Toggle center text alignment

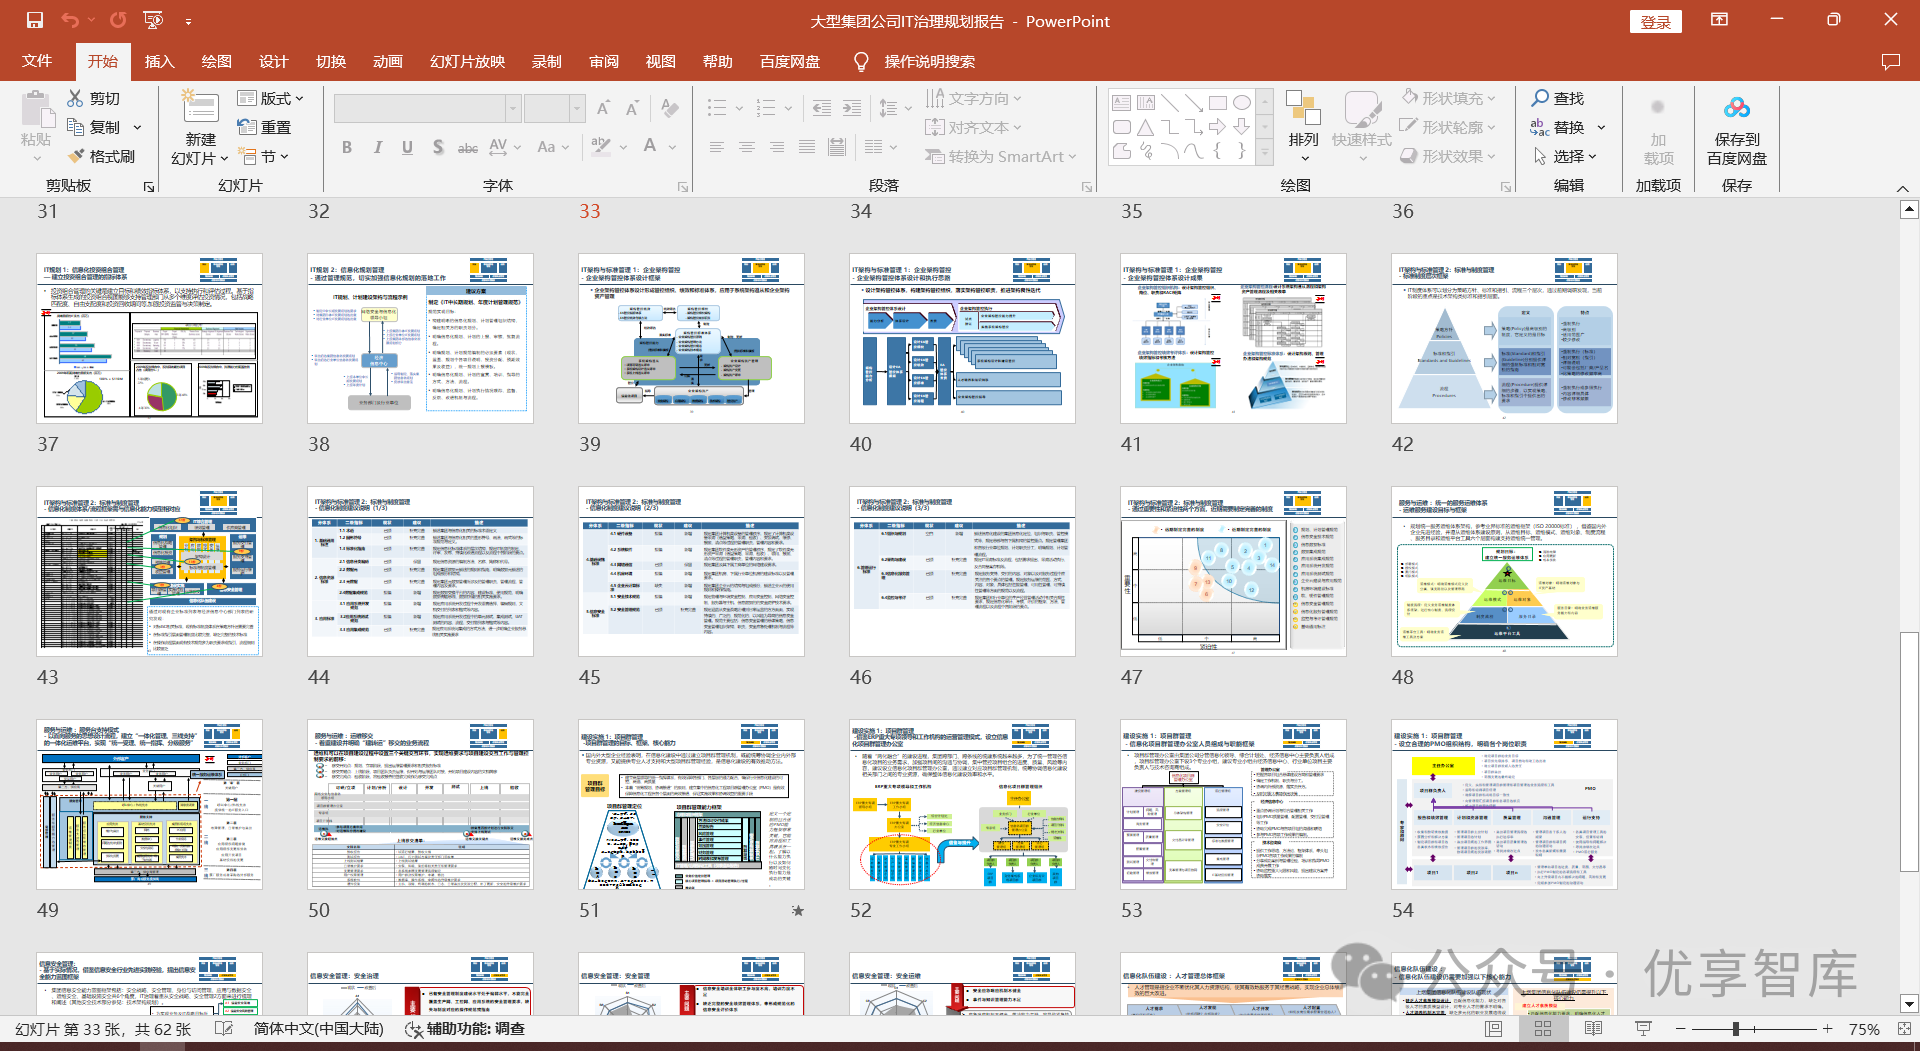click(747, 147)
